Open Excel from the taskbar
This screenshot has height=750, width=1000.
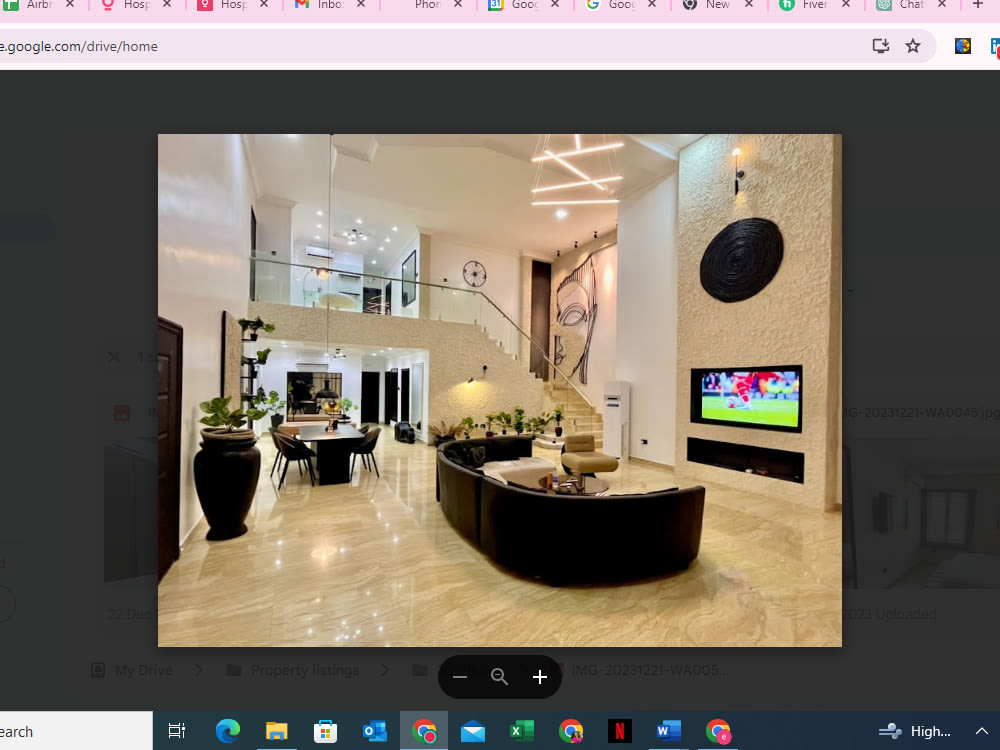pos(522,731)
